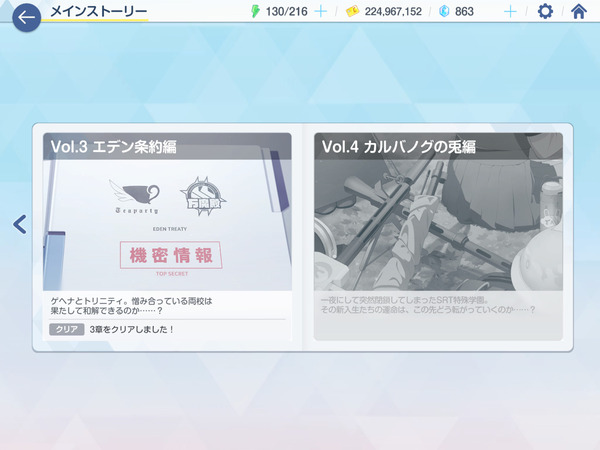This screenshot has height=450, width=600.
Task: Tap the blue pyroxene gem icon
Action: (444, 11)
